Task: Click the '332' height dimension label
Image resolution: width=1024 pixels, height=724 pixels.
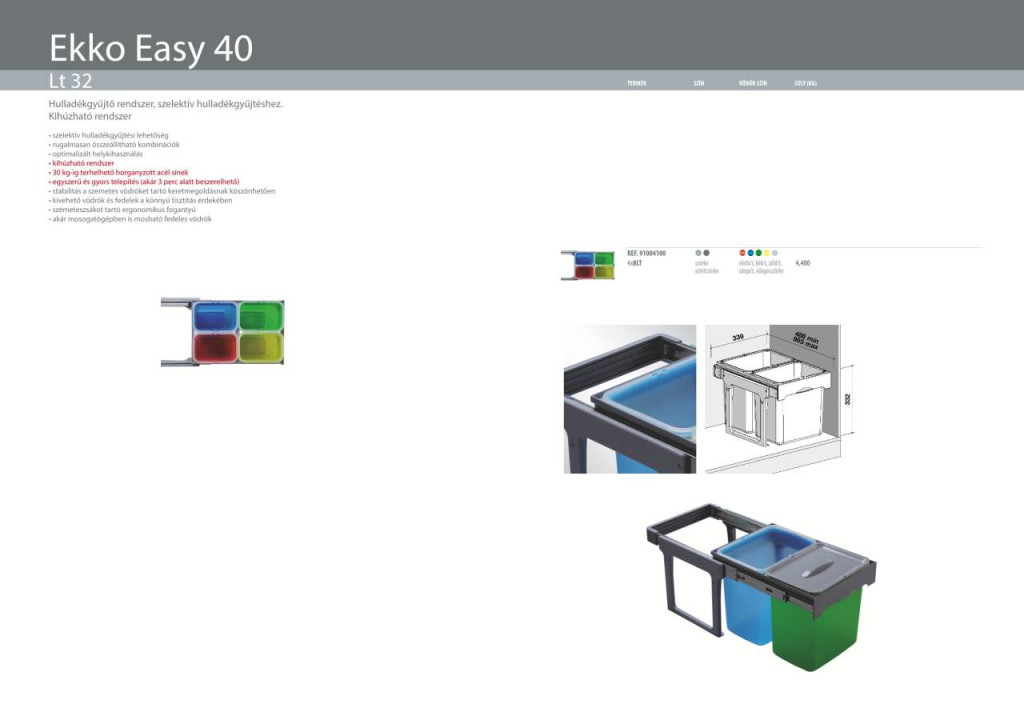Action: click(848, 399)
